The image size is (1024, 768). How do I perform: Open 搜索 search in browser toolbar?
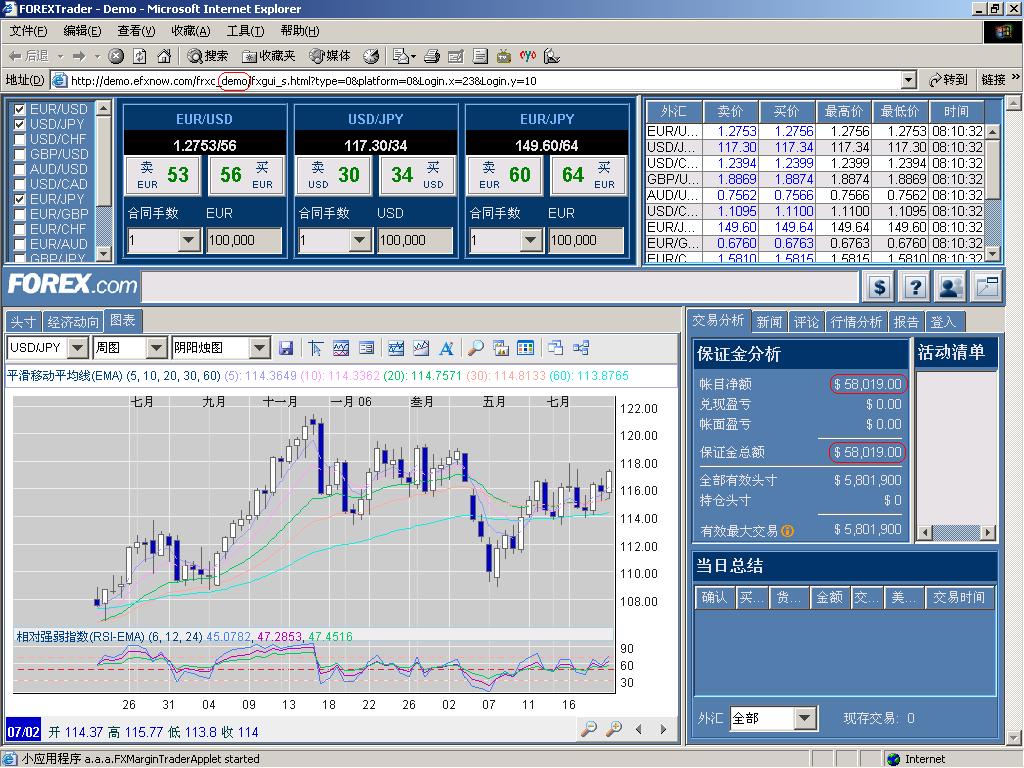tap(207, 56)
